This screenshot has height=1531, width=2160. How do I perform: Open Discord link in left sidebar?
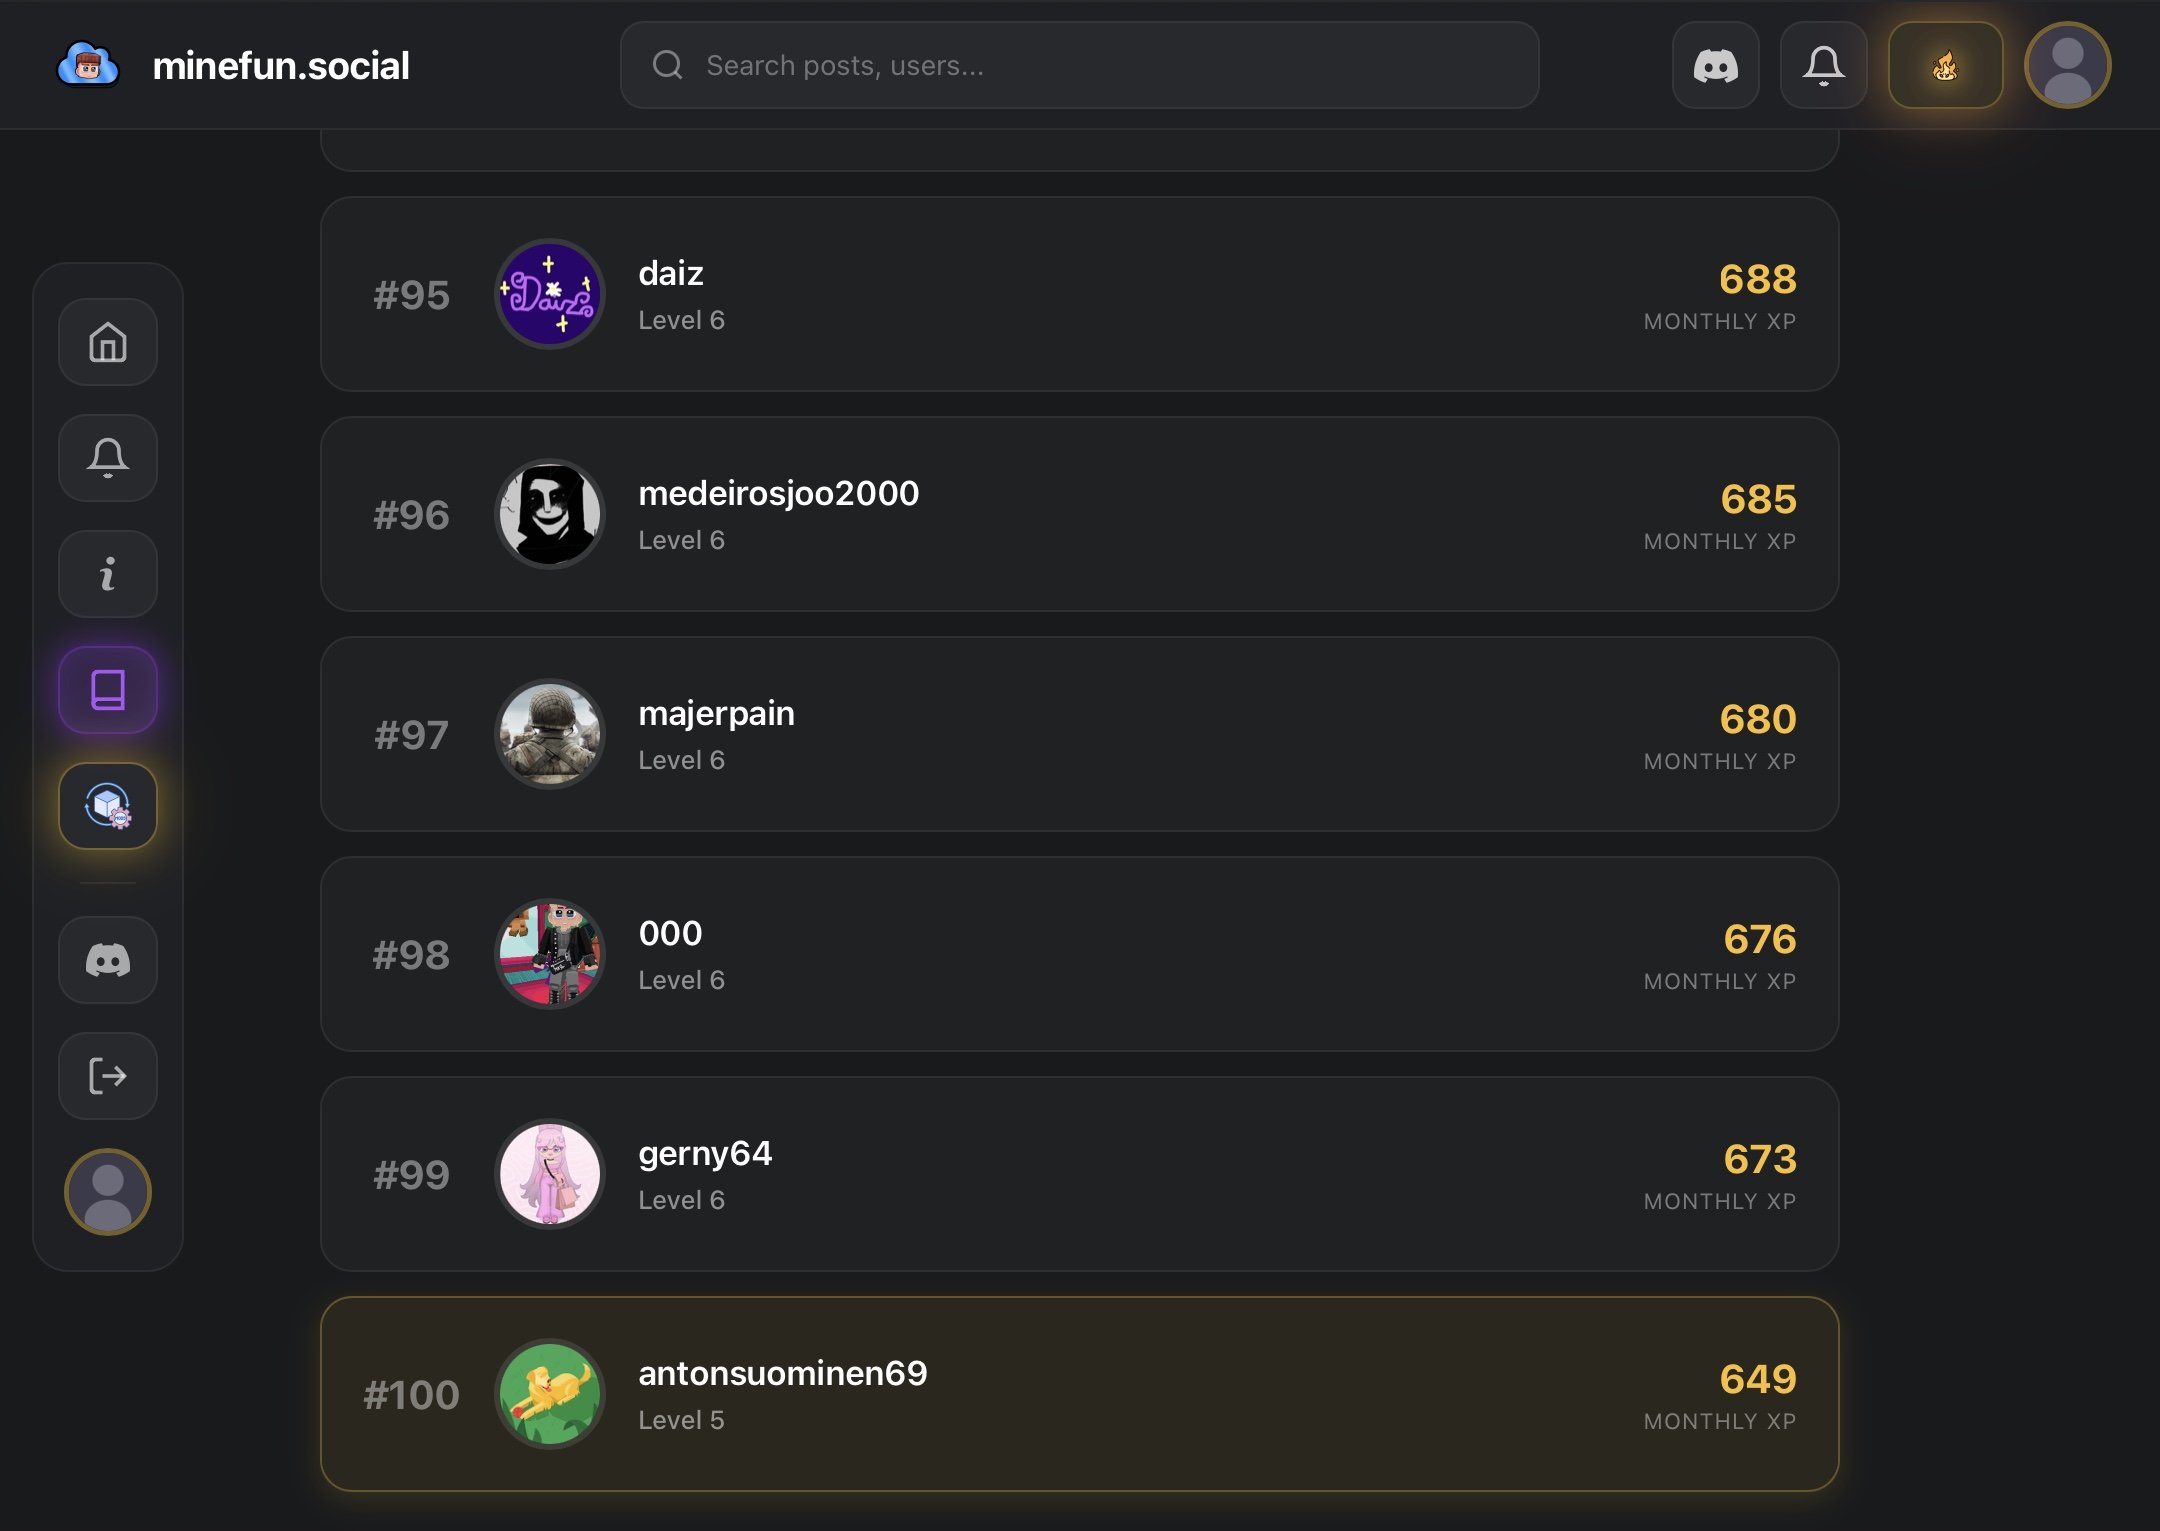[108, 960]
